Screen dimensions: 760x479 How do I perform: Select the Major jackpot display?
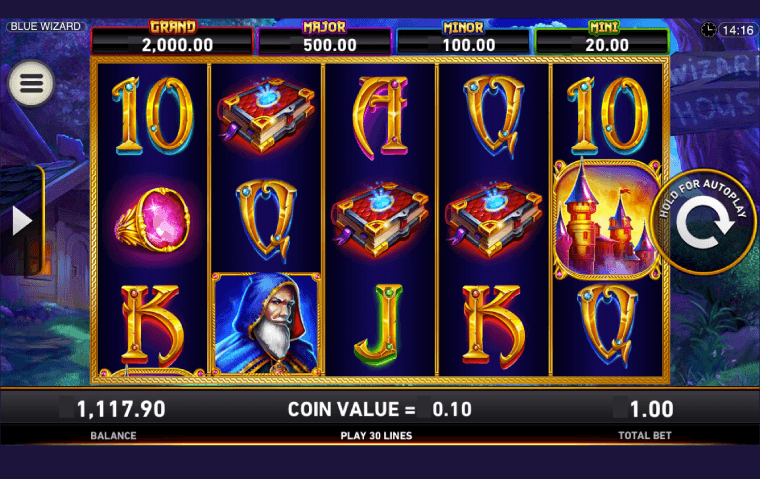(324, 38)
